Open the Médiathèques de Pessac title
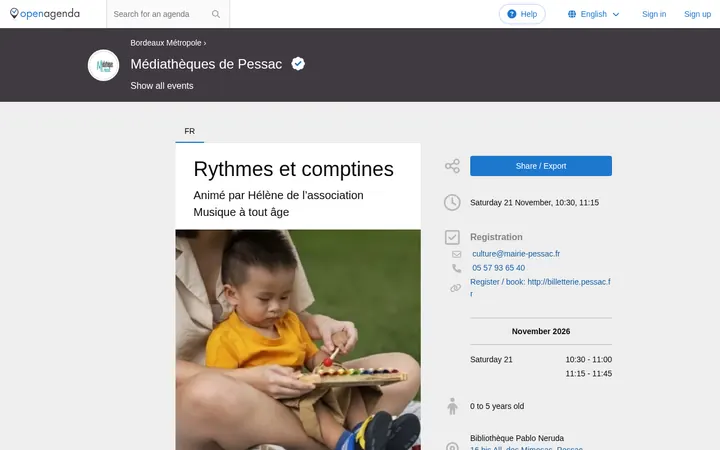 [x=206, y=64]
